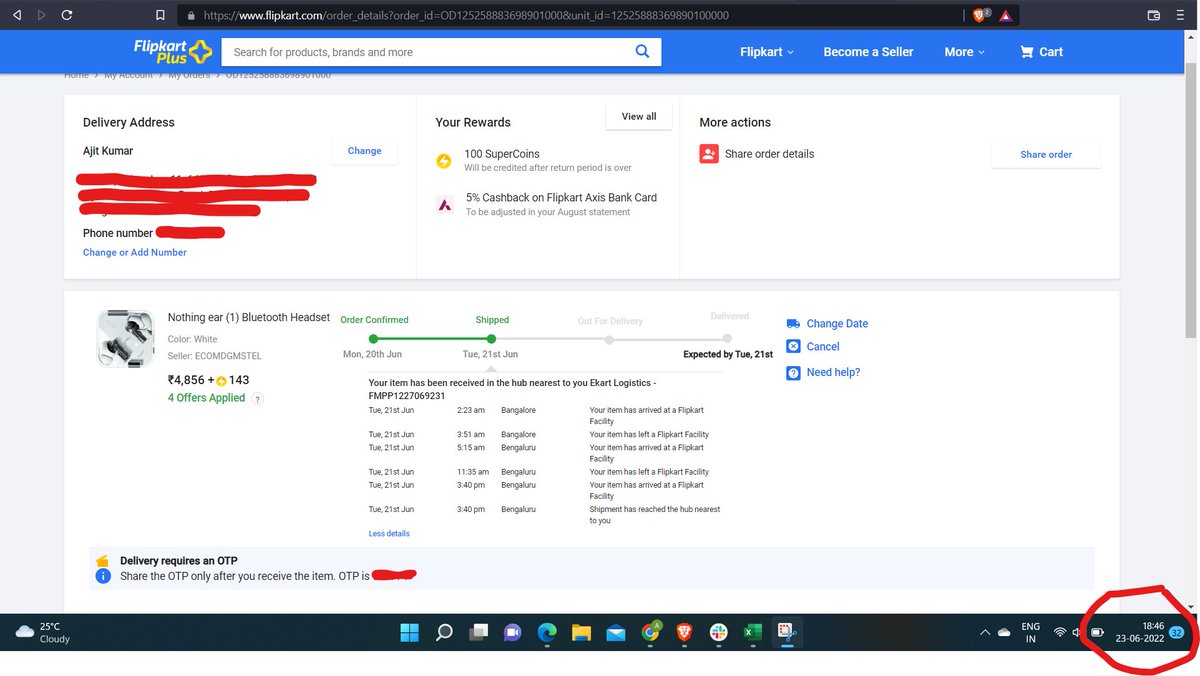Open Need help? link
Screen dimensions: 1200x676
(833, 372)
